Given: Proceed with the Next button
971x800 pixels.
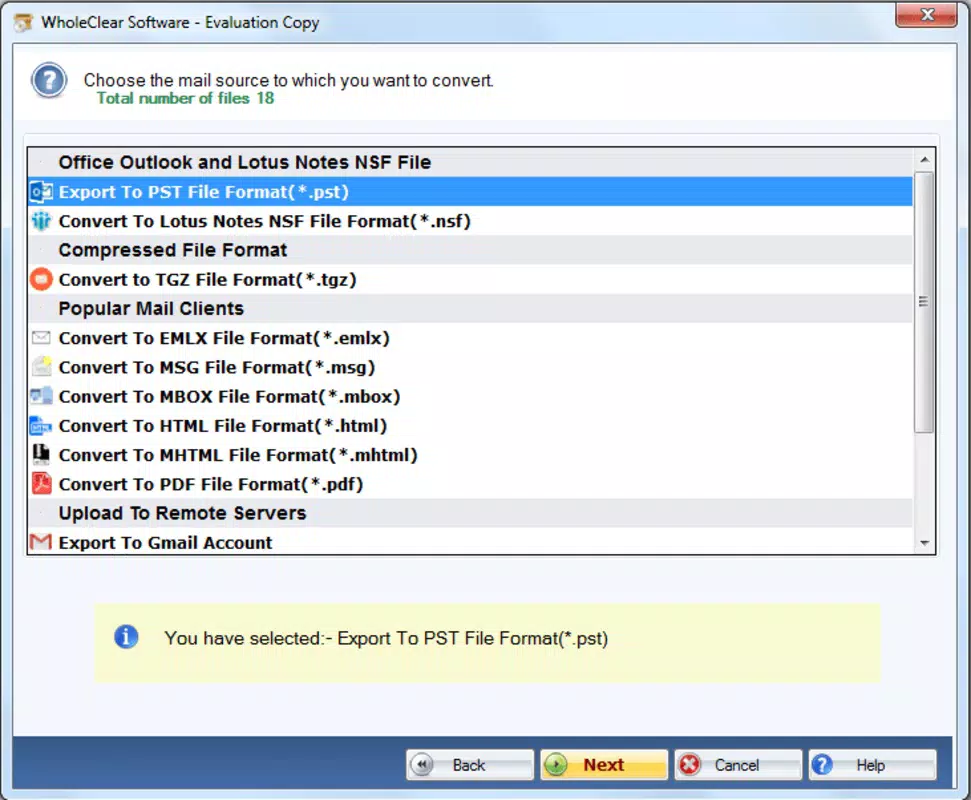Looking at the screenshot, I should tap(604, 765).
